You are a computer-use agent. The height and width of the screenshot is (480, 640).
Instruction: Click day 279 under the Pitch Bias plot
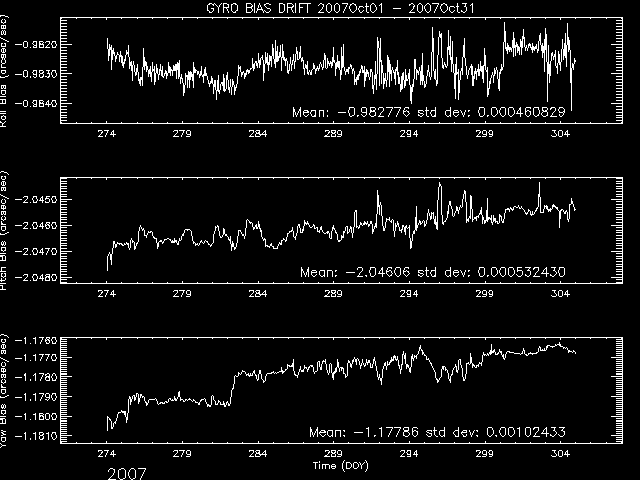(x=182, y=293)
